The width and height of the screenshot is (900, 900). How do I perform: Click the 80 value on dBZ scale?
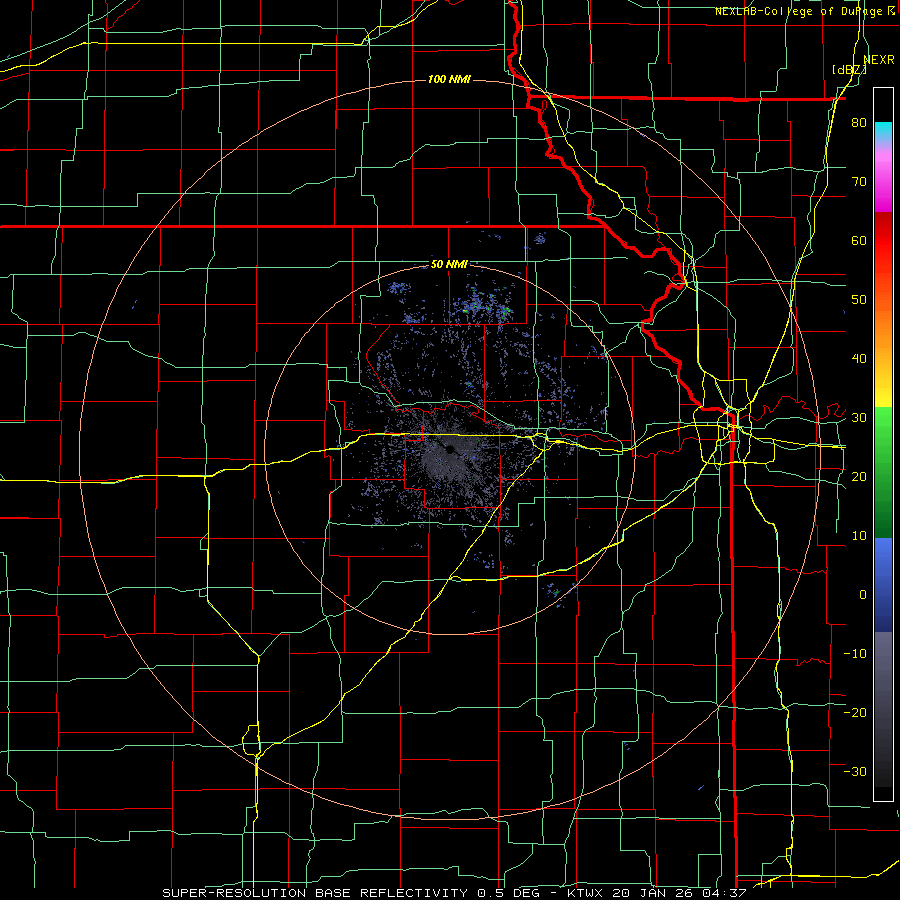pos(859,123)
